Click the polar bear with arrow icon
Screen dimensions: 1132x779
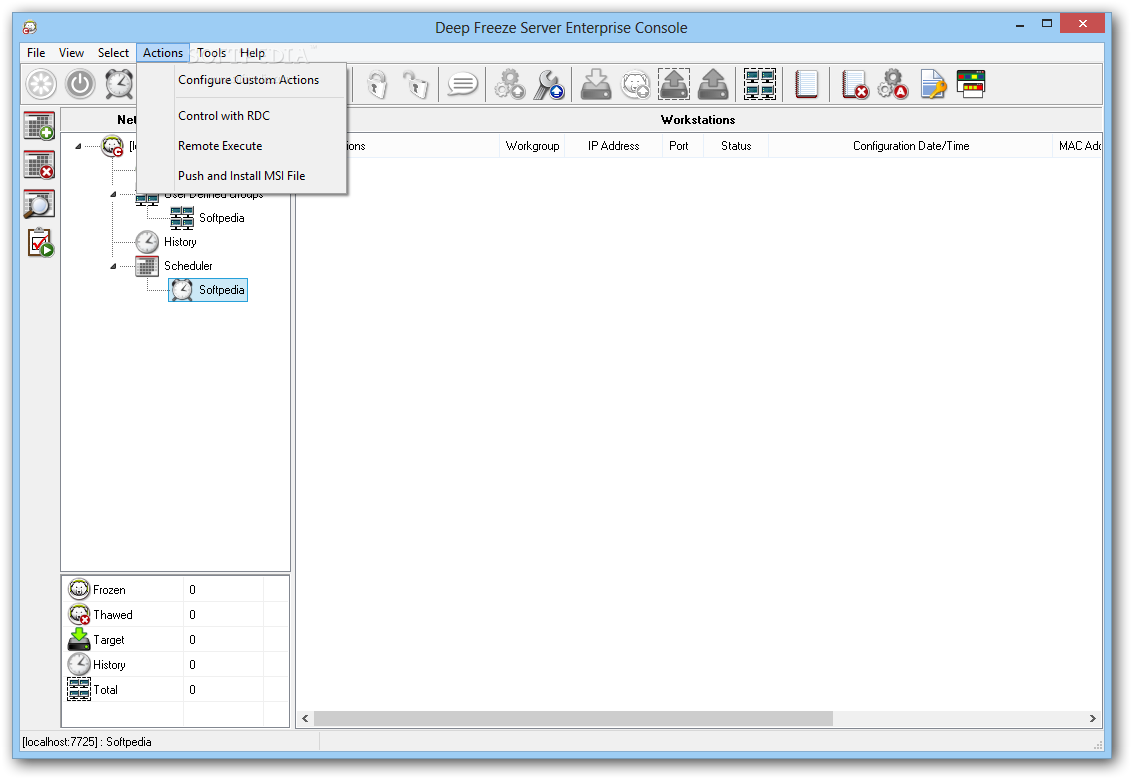coord(635,84)
